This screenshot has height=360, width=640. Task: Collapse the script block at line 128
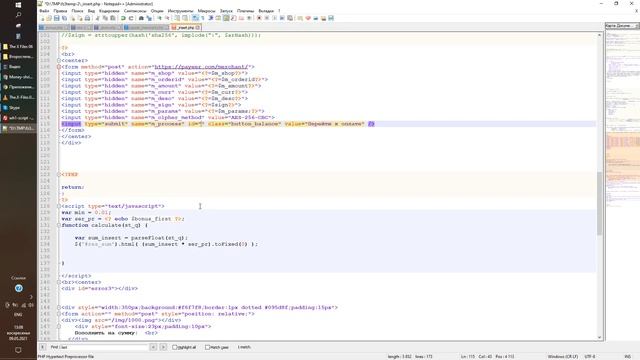pyautogui.click(x=59, y=206)
